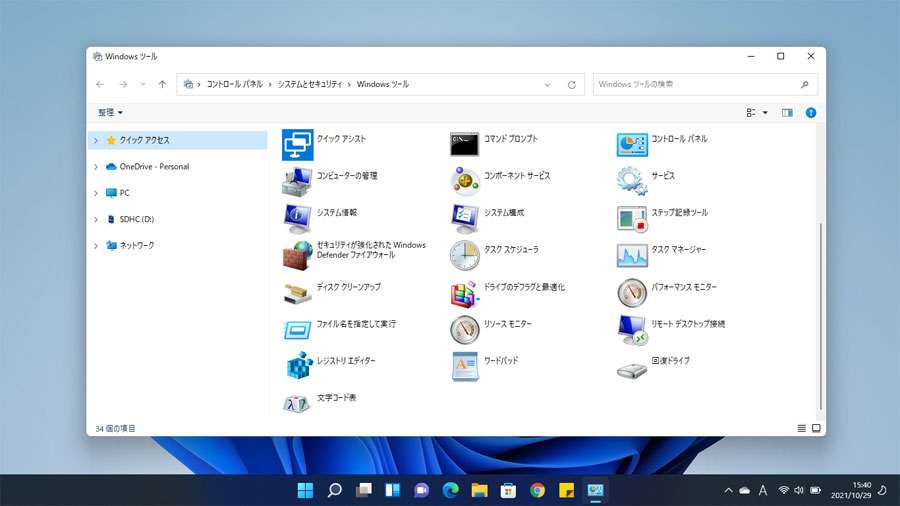This screenshot has width=900, height=506.
Task: Show hidden system tray icons
Action: coord(728,490)
